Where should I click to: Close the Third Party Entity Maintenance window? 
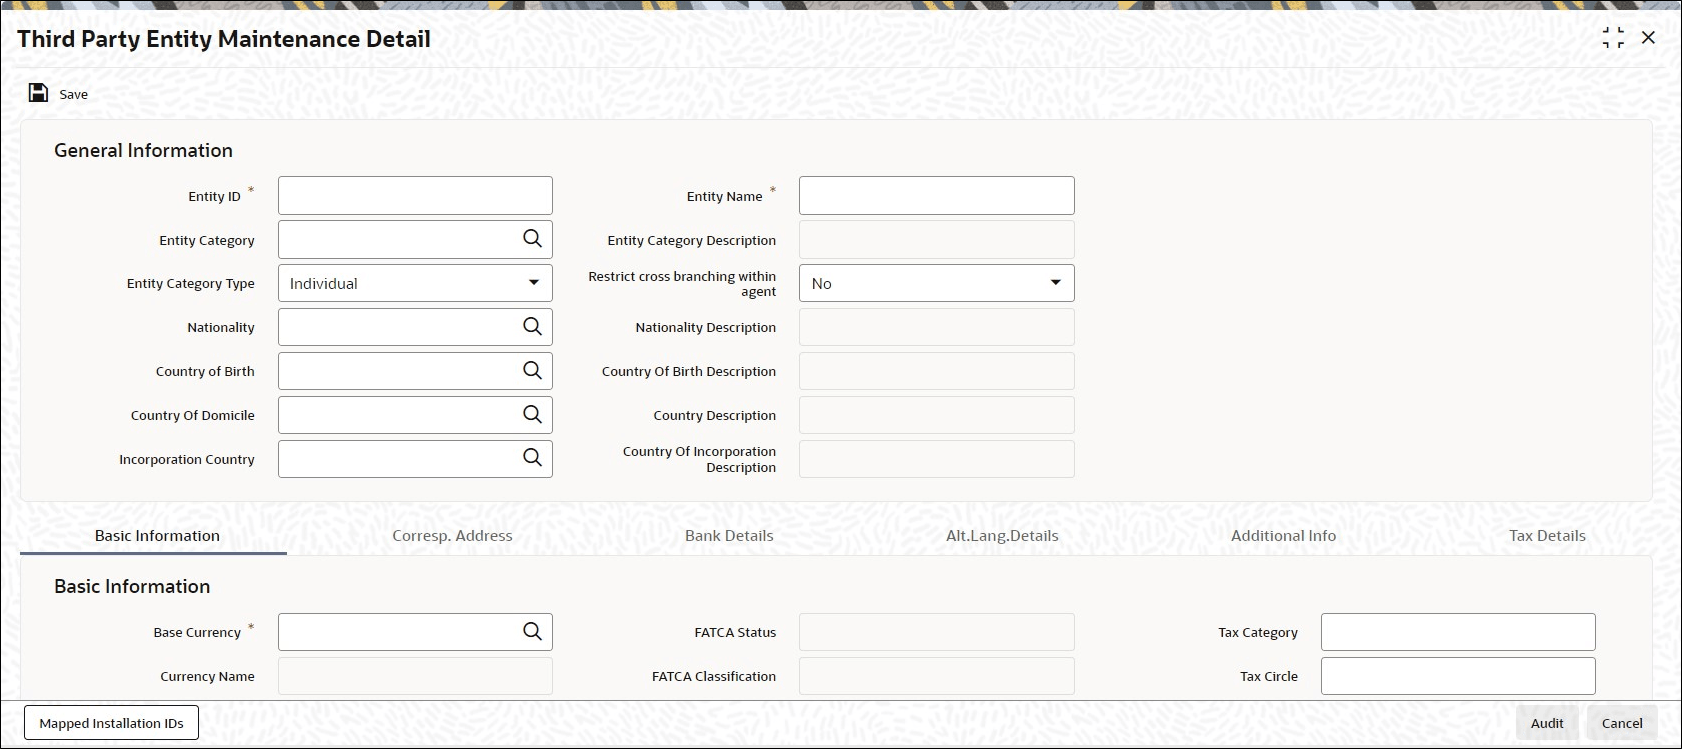pos(1649,38)
